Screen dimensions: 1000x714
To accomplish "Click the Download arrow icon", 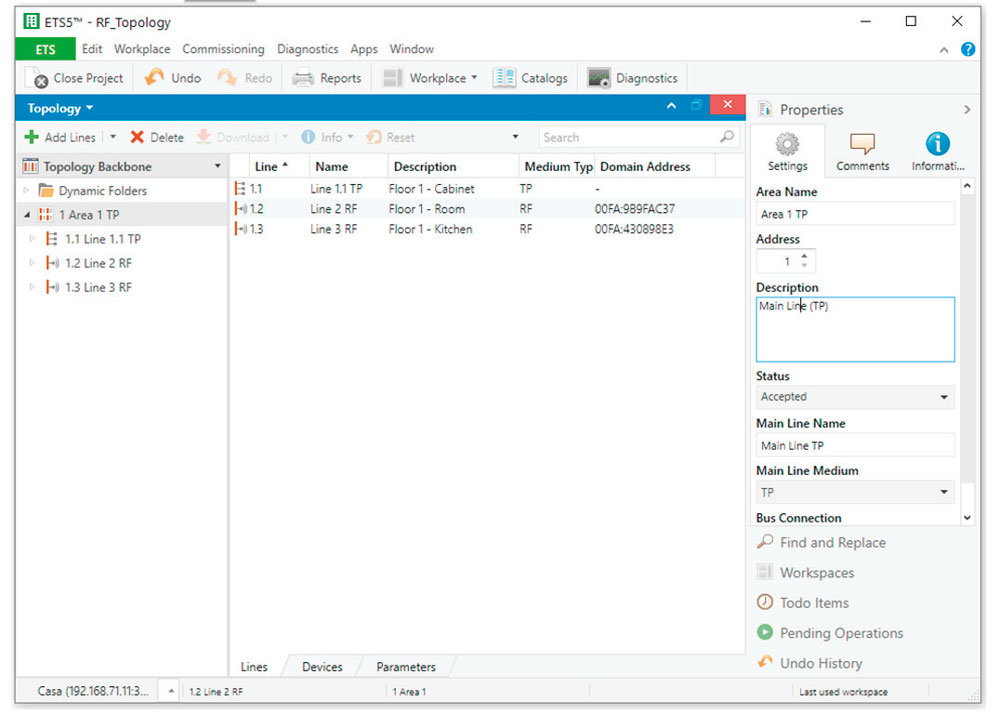I will [x=203, y=136].
